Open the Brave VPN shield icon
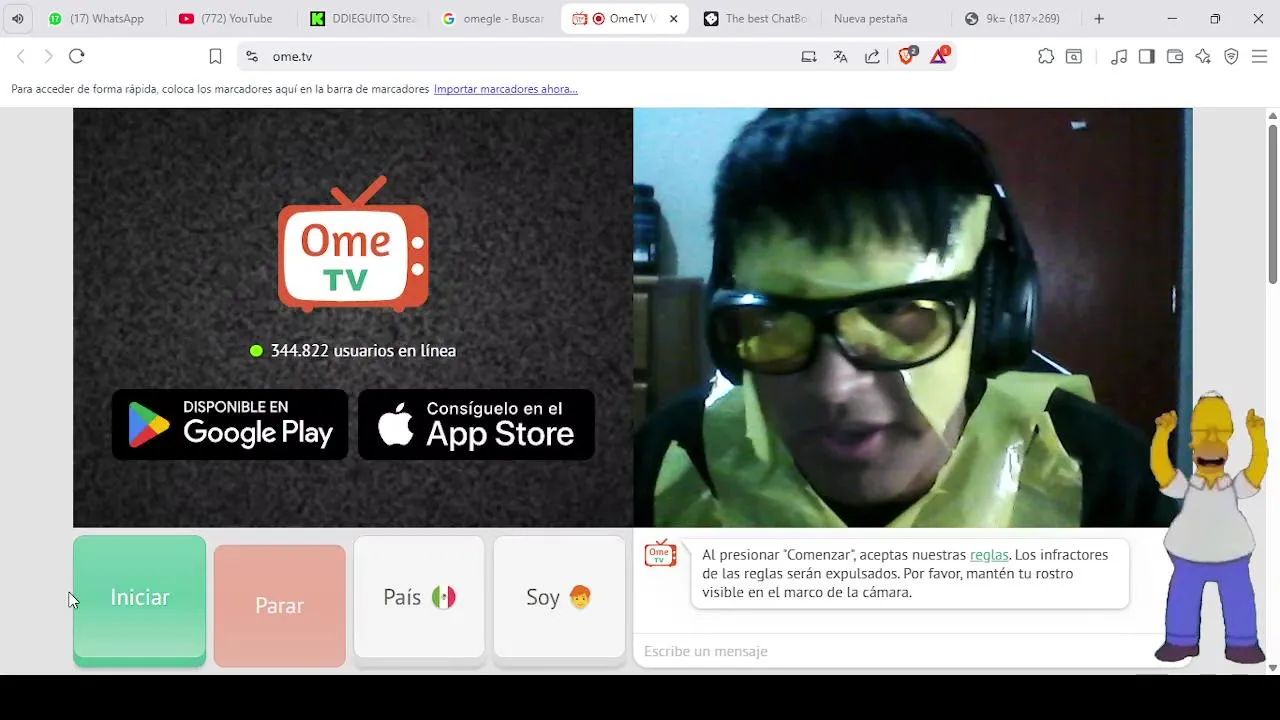 click(x=1231, y=57)
